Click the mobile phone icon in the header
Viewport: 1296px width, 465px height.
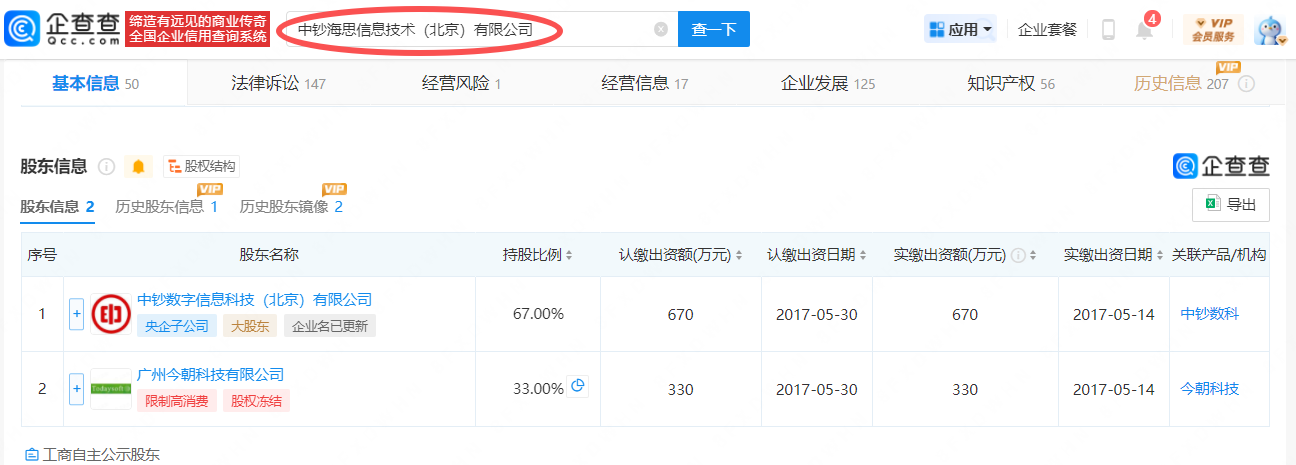(1108, 30)
